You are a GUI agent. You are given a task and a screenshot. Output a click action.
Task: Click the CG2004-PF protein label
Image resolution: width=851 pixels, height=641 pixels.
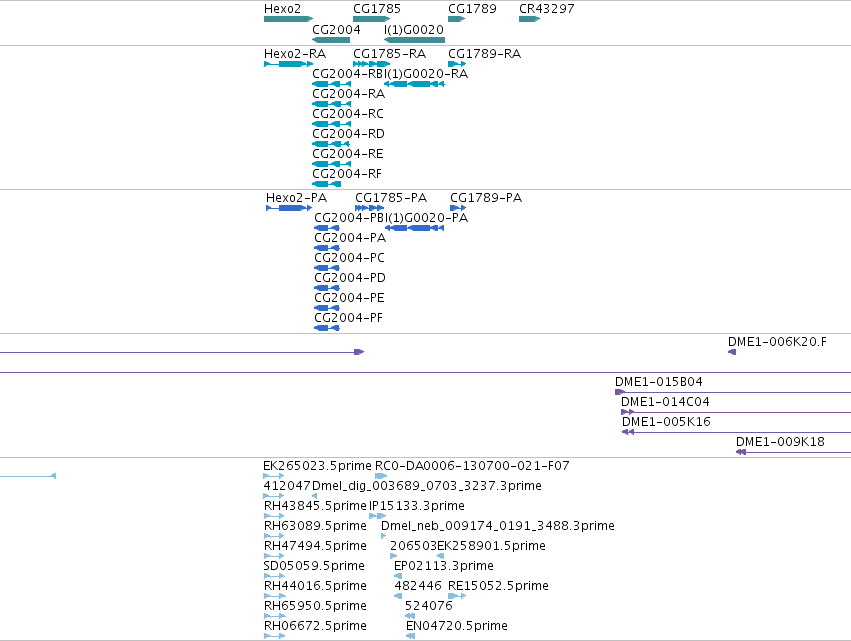point(348,318)
